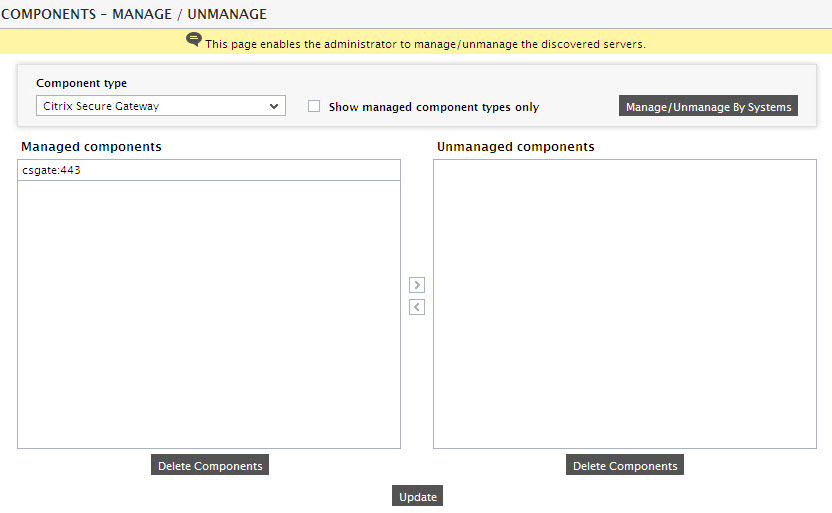
Task: Click inside the Unmanaged components list box
Action: coord(625,304)
